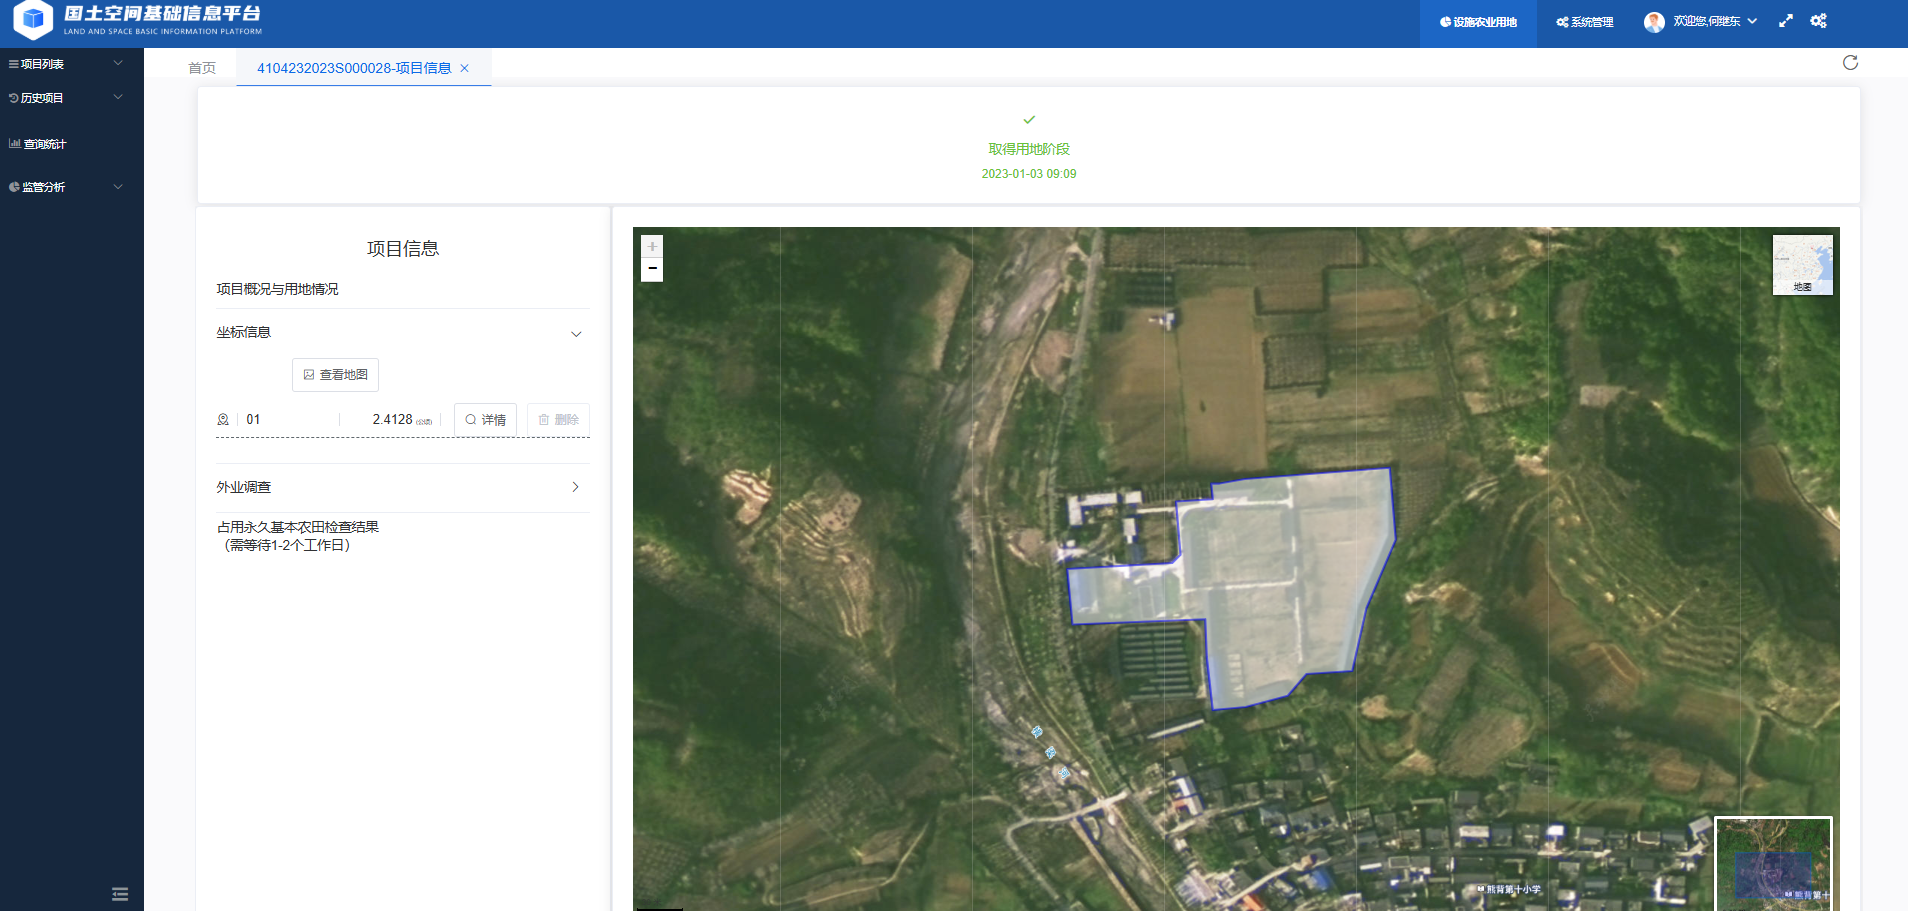Click the 取得用地阶段 checkmark step
This screenshot has height=911, width=1908.
[x=1029, y=120]
